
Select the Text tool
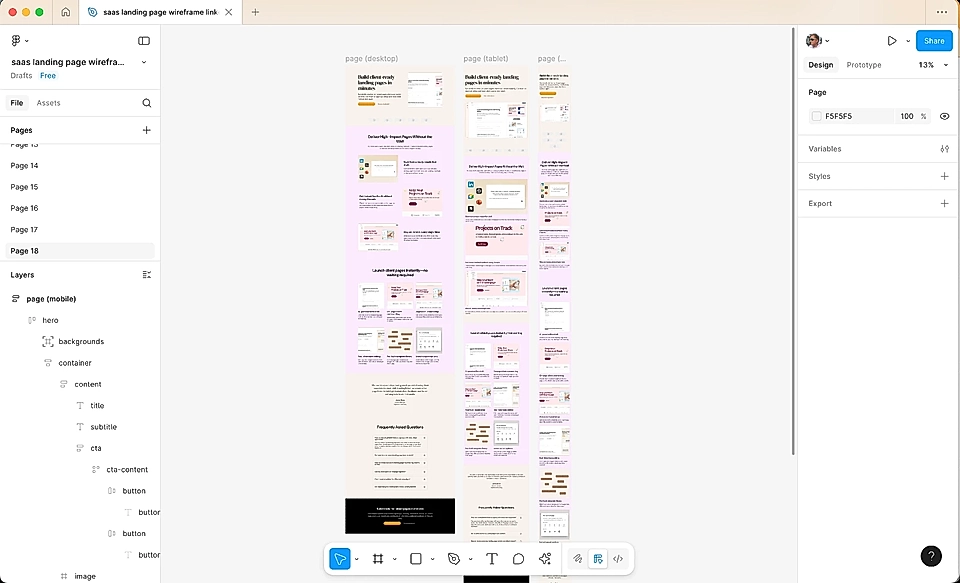click(x=491, y=559)
